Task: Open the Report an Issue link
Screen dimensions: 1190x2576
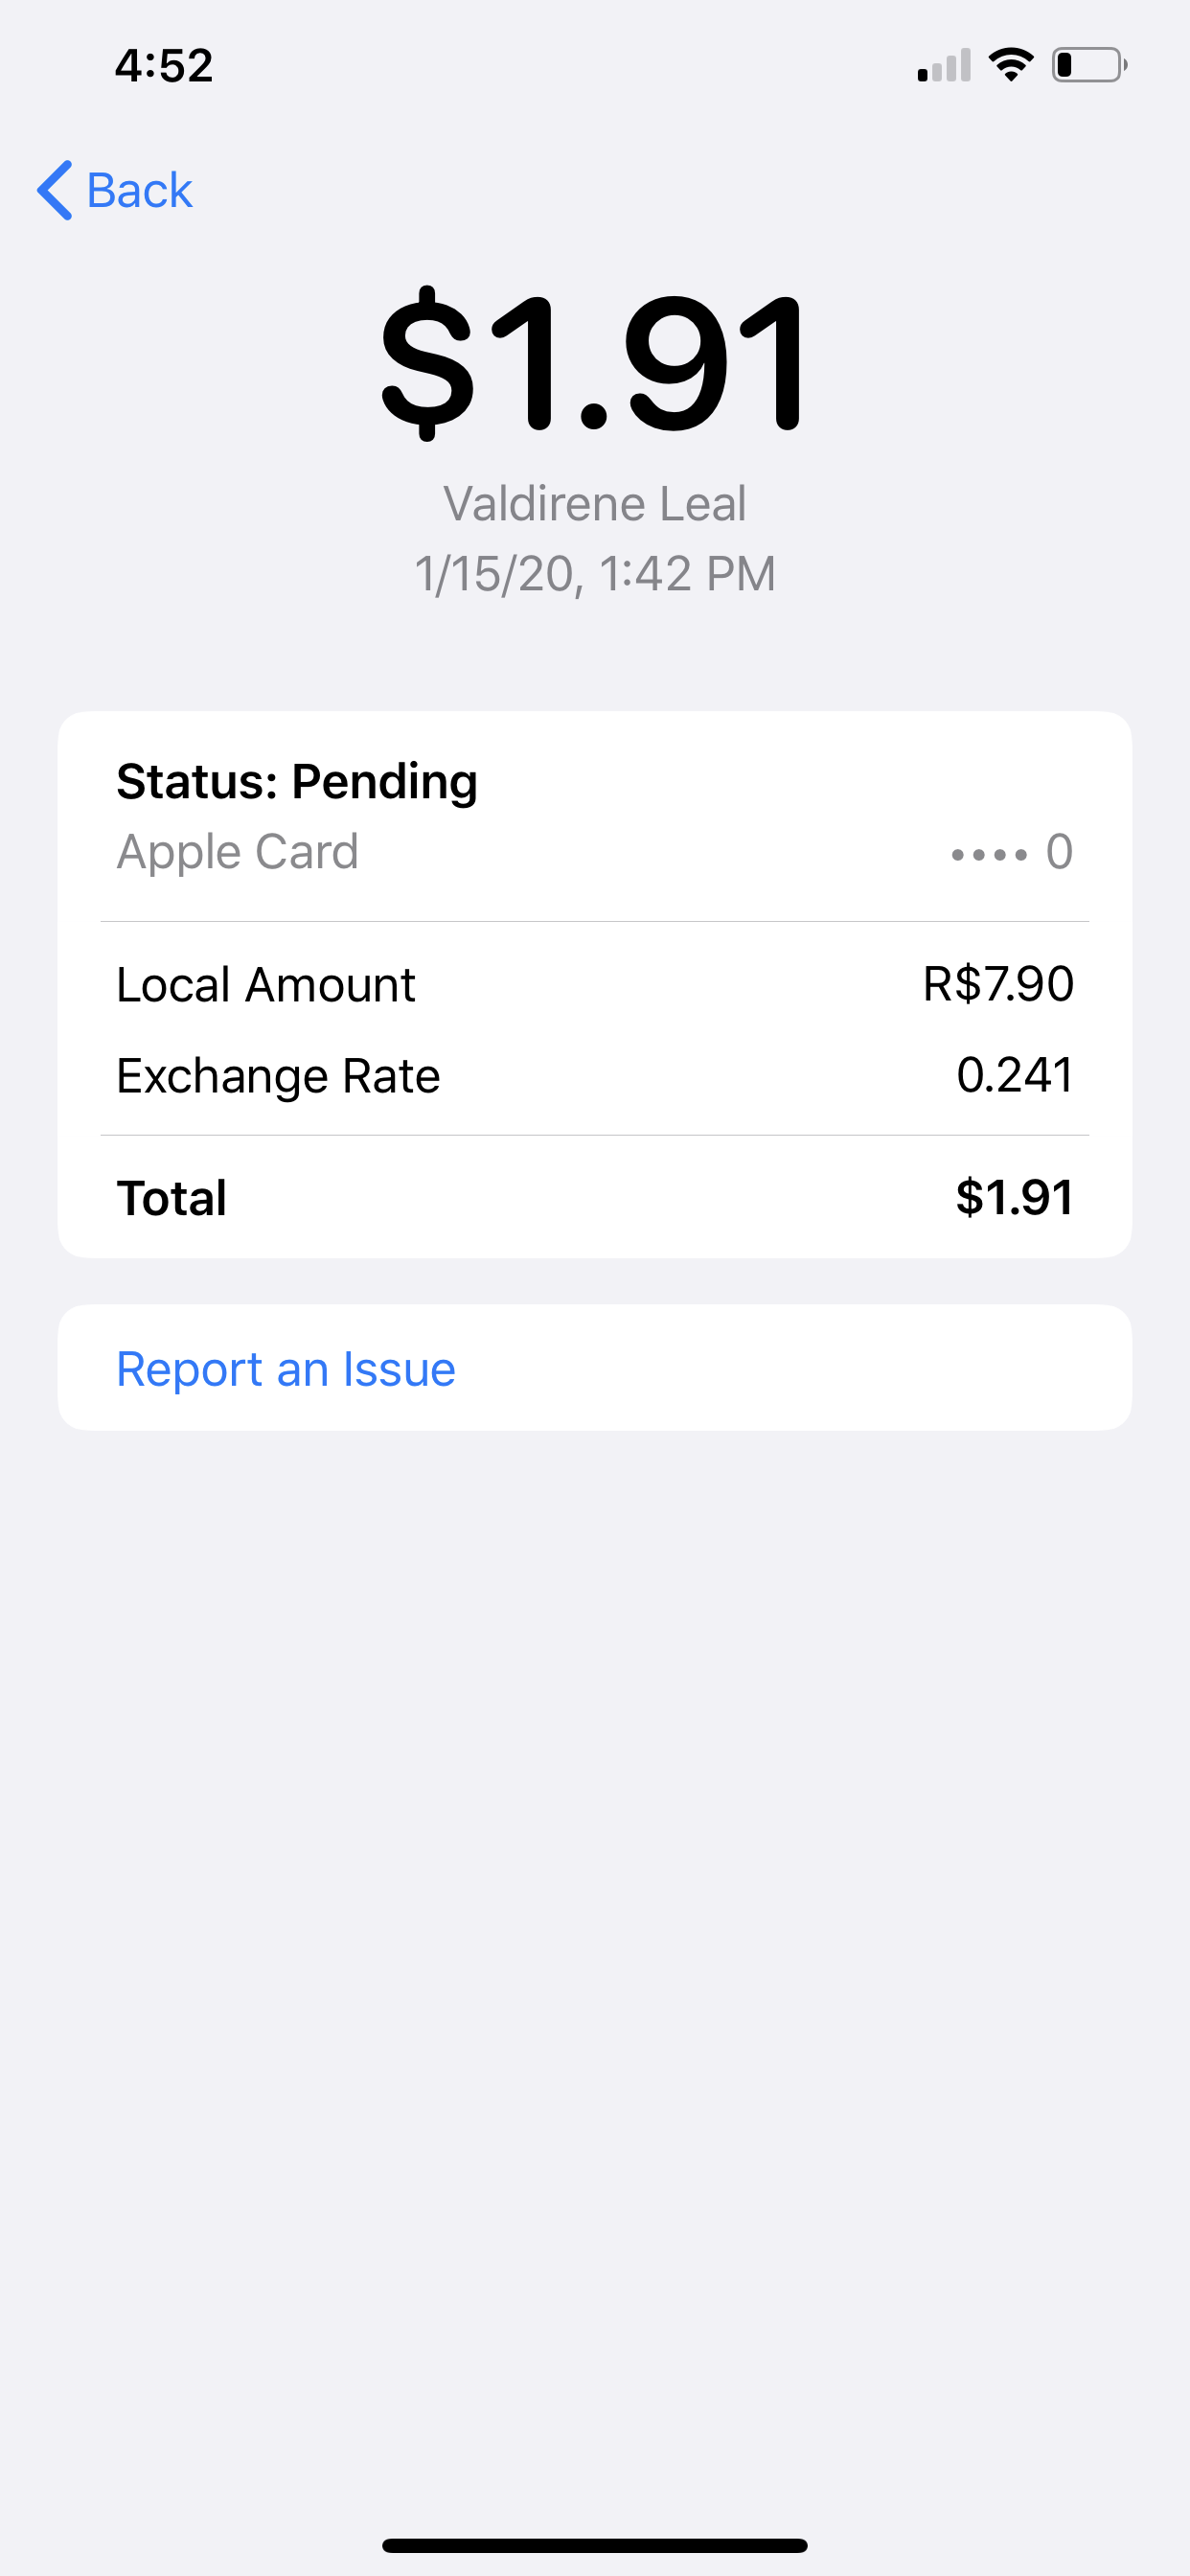Action: click(x=286, y=1369)
